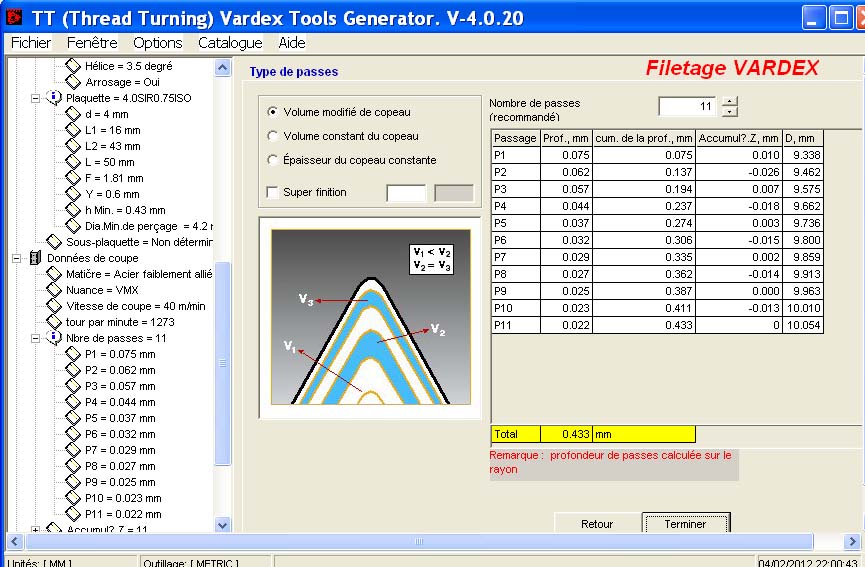Click the diamond icon beside d = 4 mm

[73, 114]
